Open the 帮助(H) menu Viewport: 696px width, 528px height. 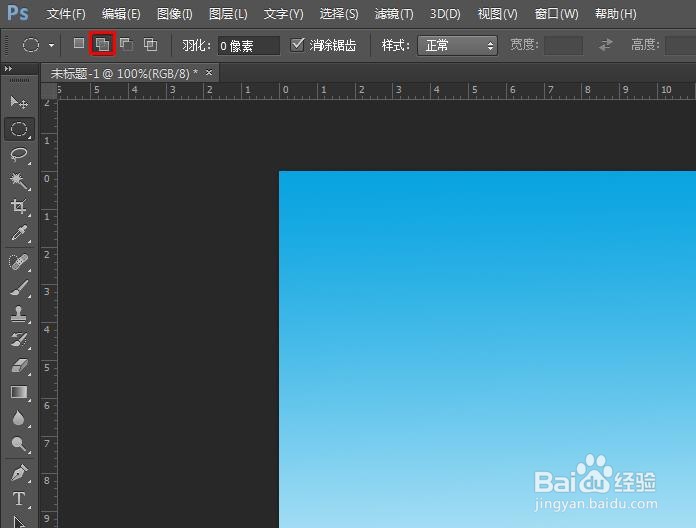point(615,14)
